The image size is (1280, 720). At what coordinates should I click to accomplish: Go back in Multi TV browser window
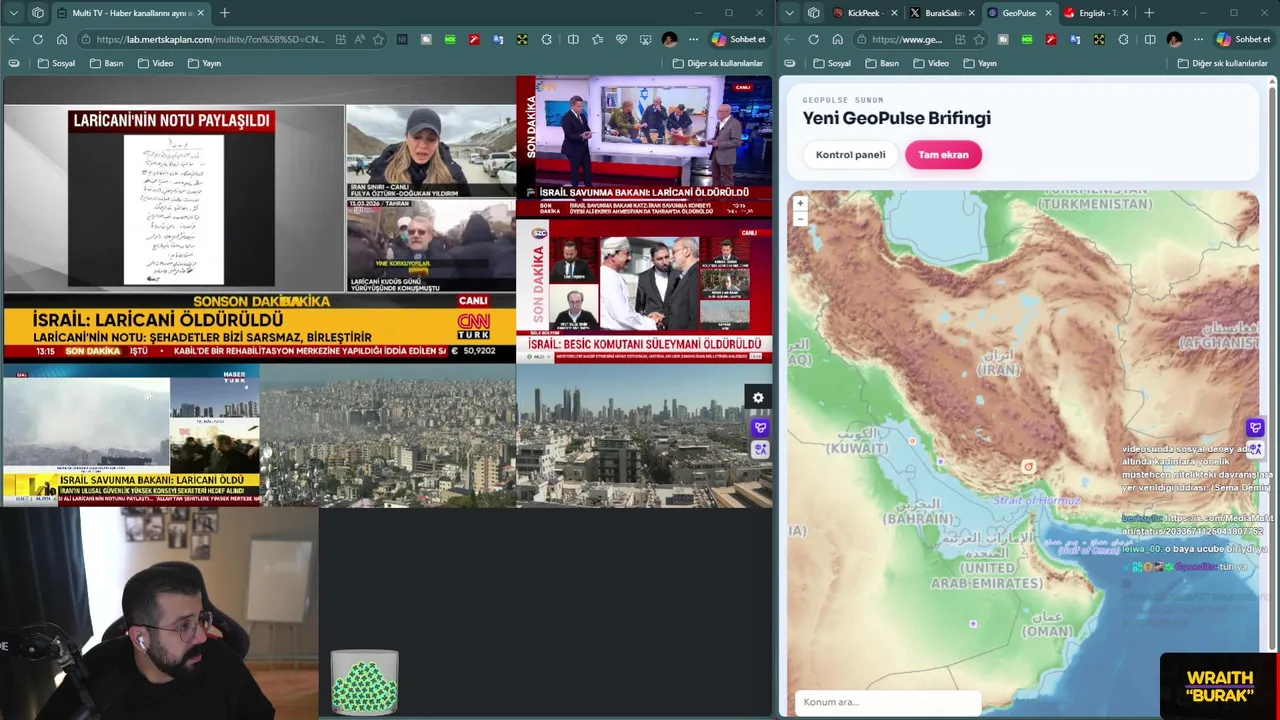tap(13, 39)
